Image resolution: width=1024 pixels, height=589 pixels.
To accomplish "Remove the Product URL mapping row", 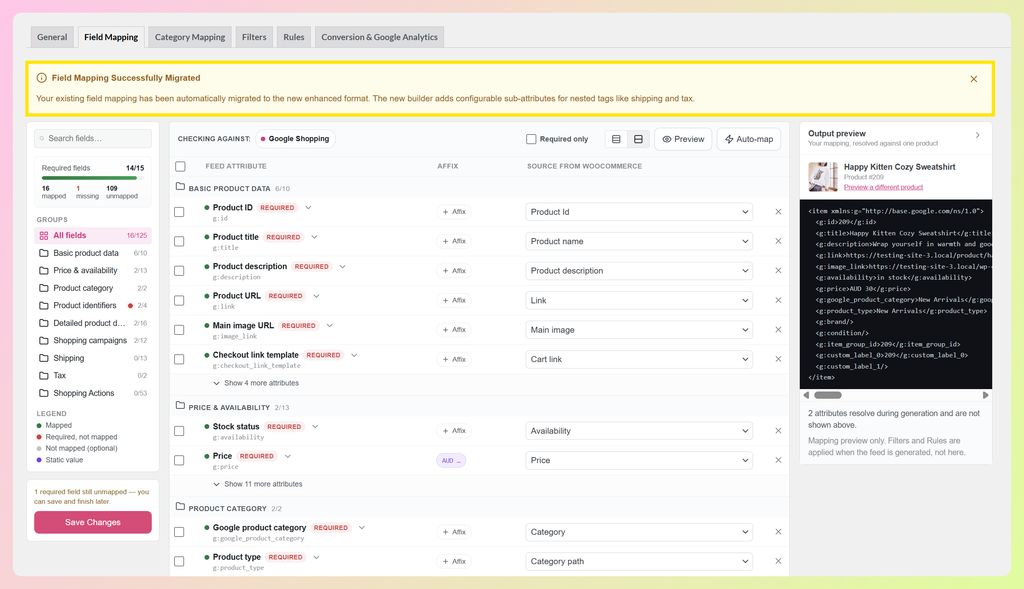I will coord(778,300).
